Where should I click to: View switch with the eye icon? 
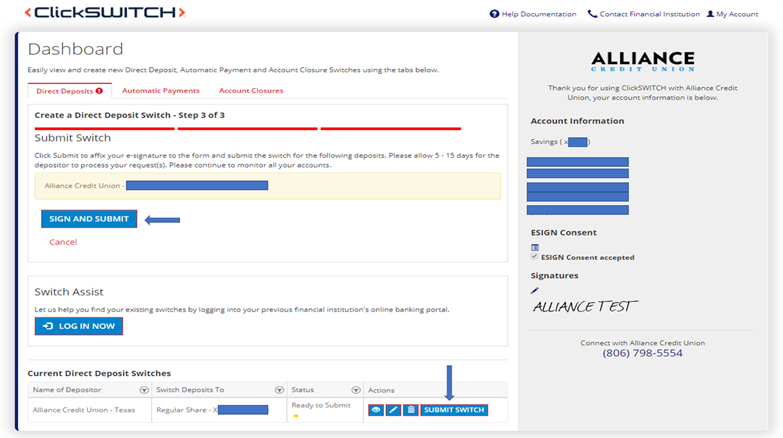coord(376,410)
